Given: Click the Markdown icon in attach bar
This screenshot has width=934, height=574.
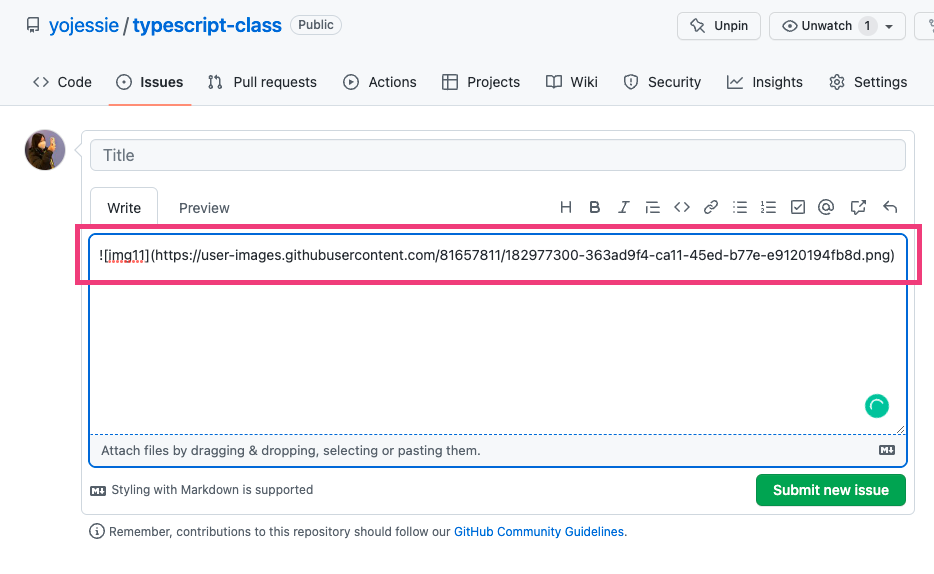Looking at the screenshot, I should 887,450.
